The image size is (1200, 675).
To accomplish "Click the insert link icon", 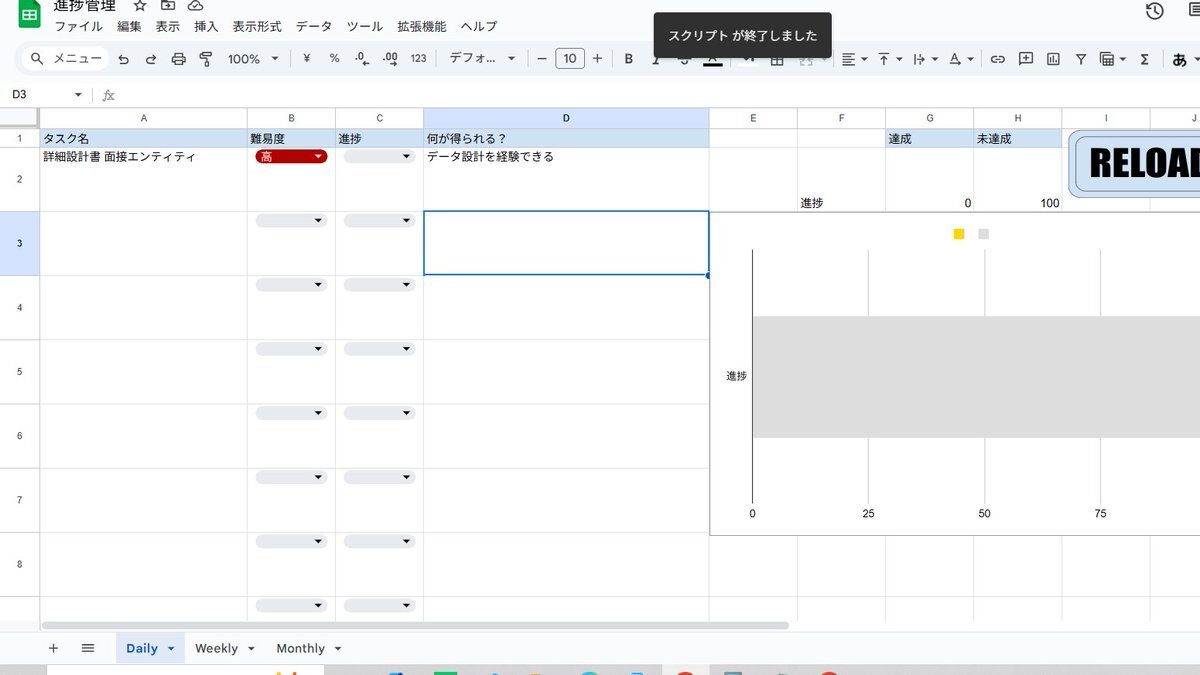I will pyautogui.click(x=997, y=59).
